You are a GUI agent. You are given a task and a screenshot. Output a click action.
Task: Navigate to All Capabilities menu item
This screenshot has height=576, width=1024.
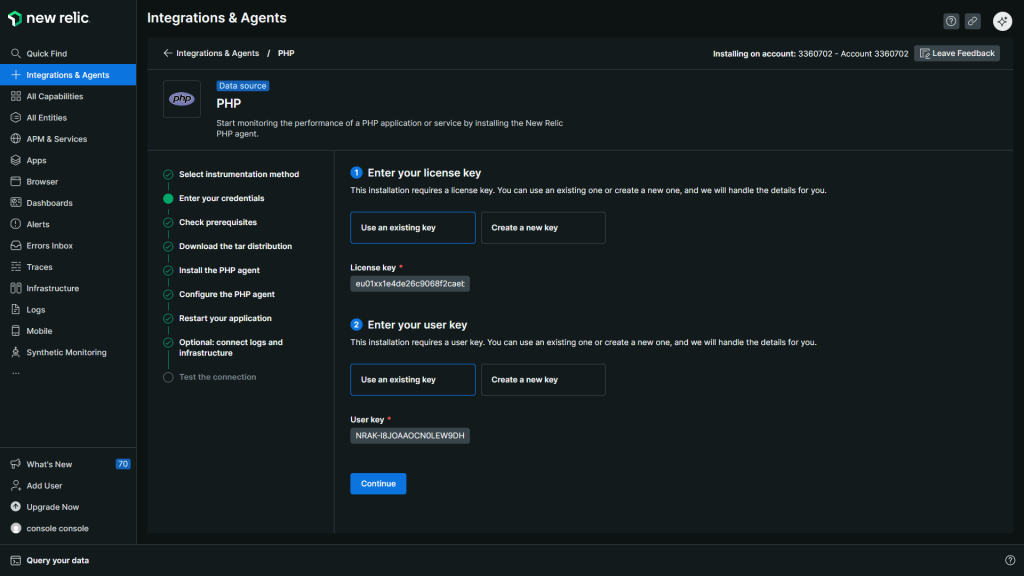point(55,97)
